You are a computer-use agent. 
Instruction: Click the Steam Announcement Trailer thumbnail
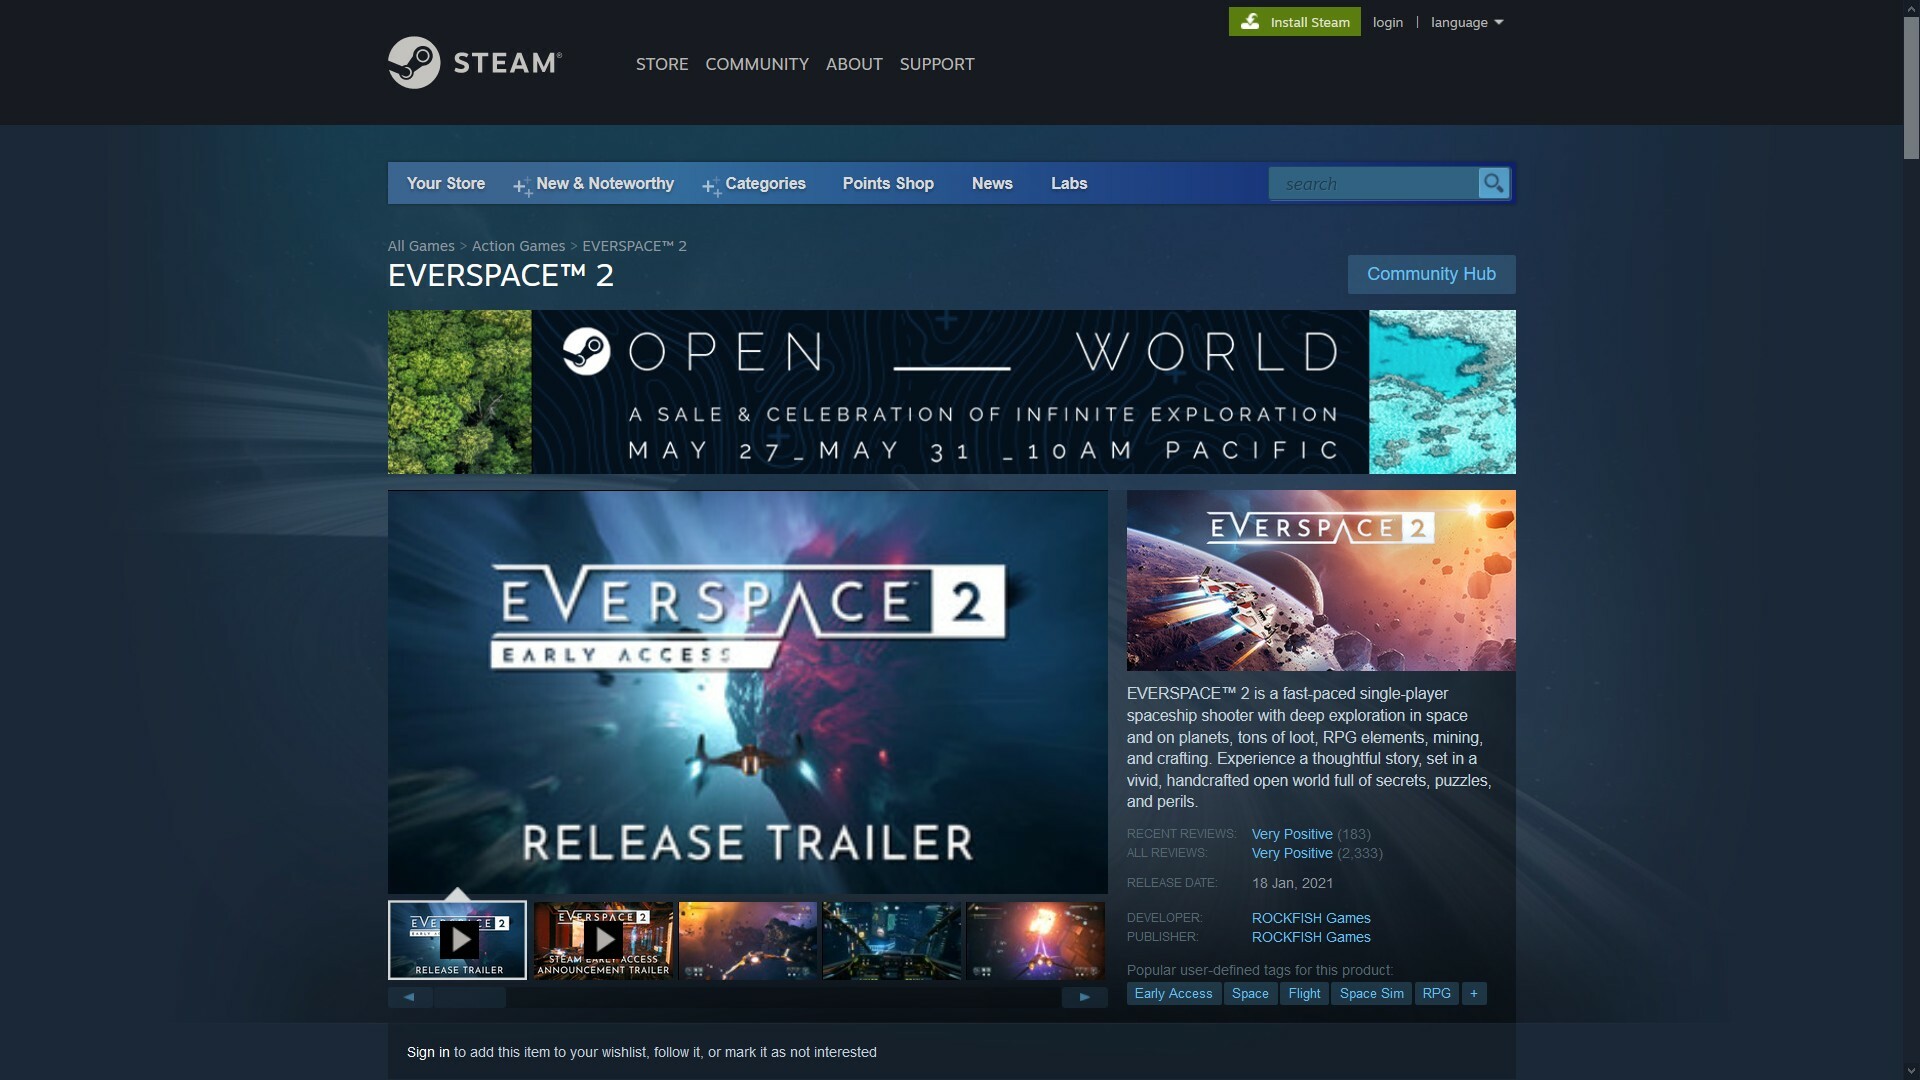pos(603,940)
